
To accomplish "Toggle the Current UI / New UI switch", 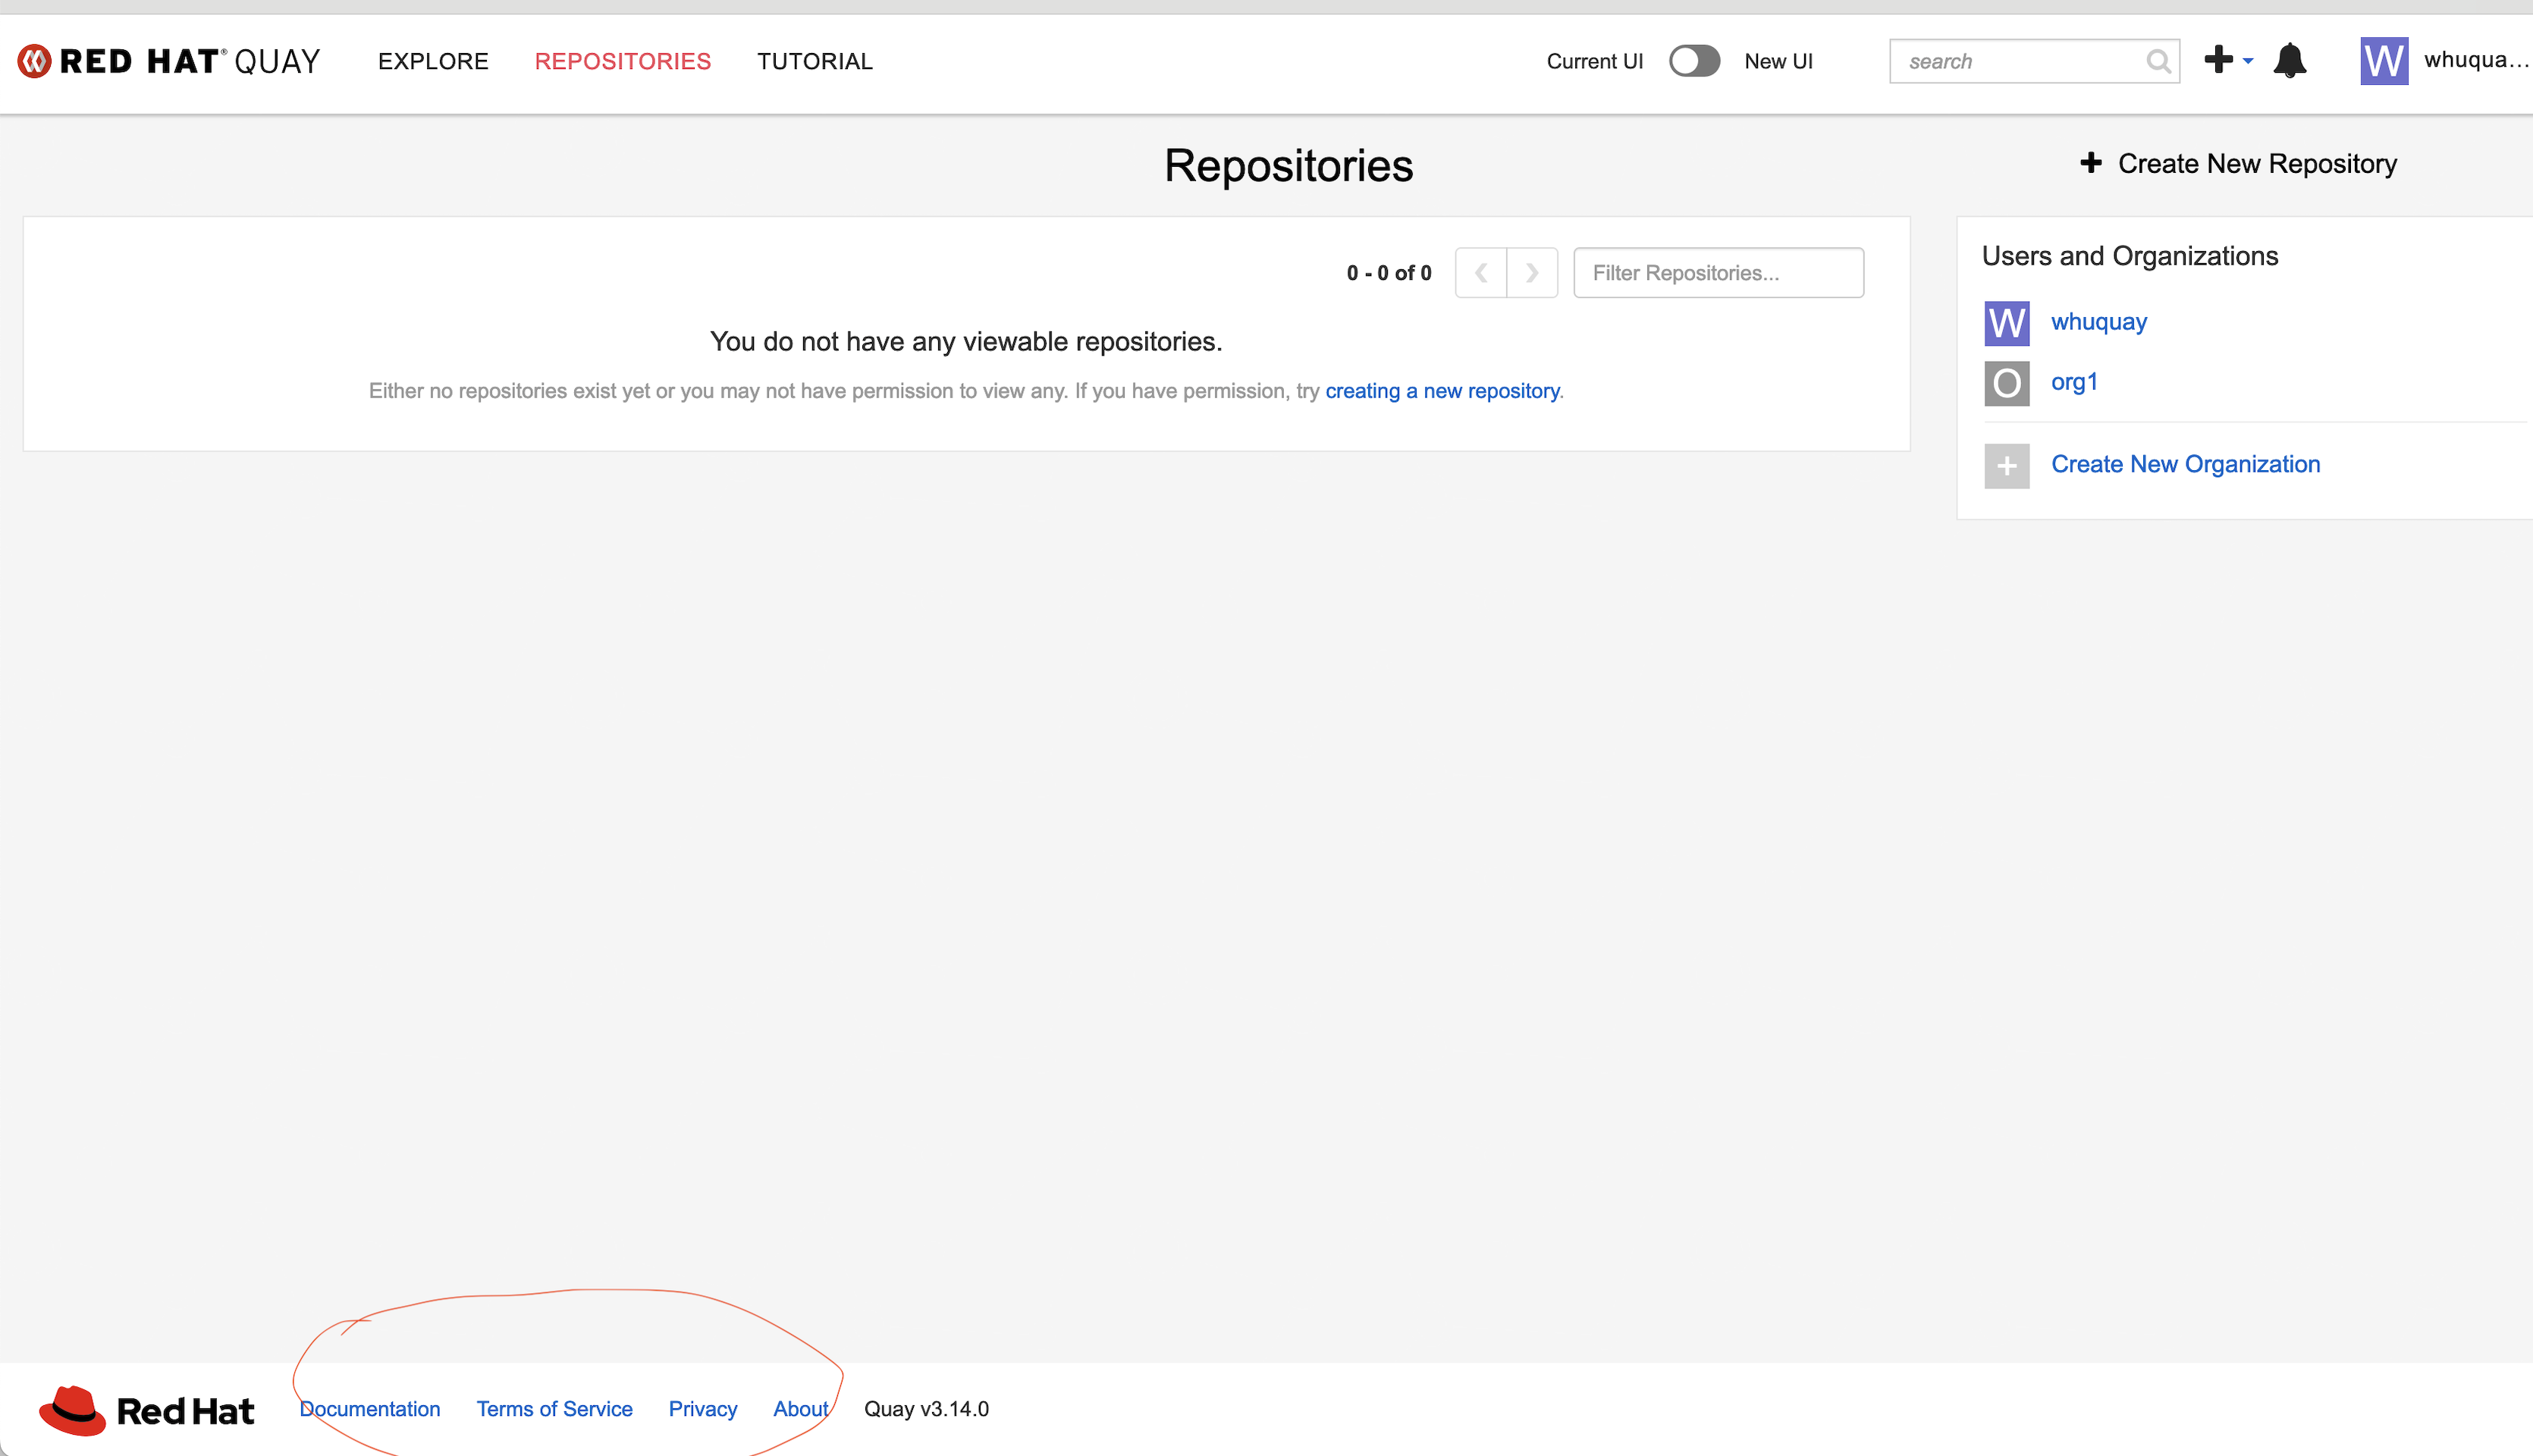I will 1694,61.
